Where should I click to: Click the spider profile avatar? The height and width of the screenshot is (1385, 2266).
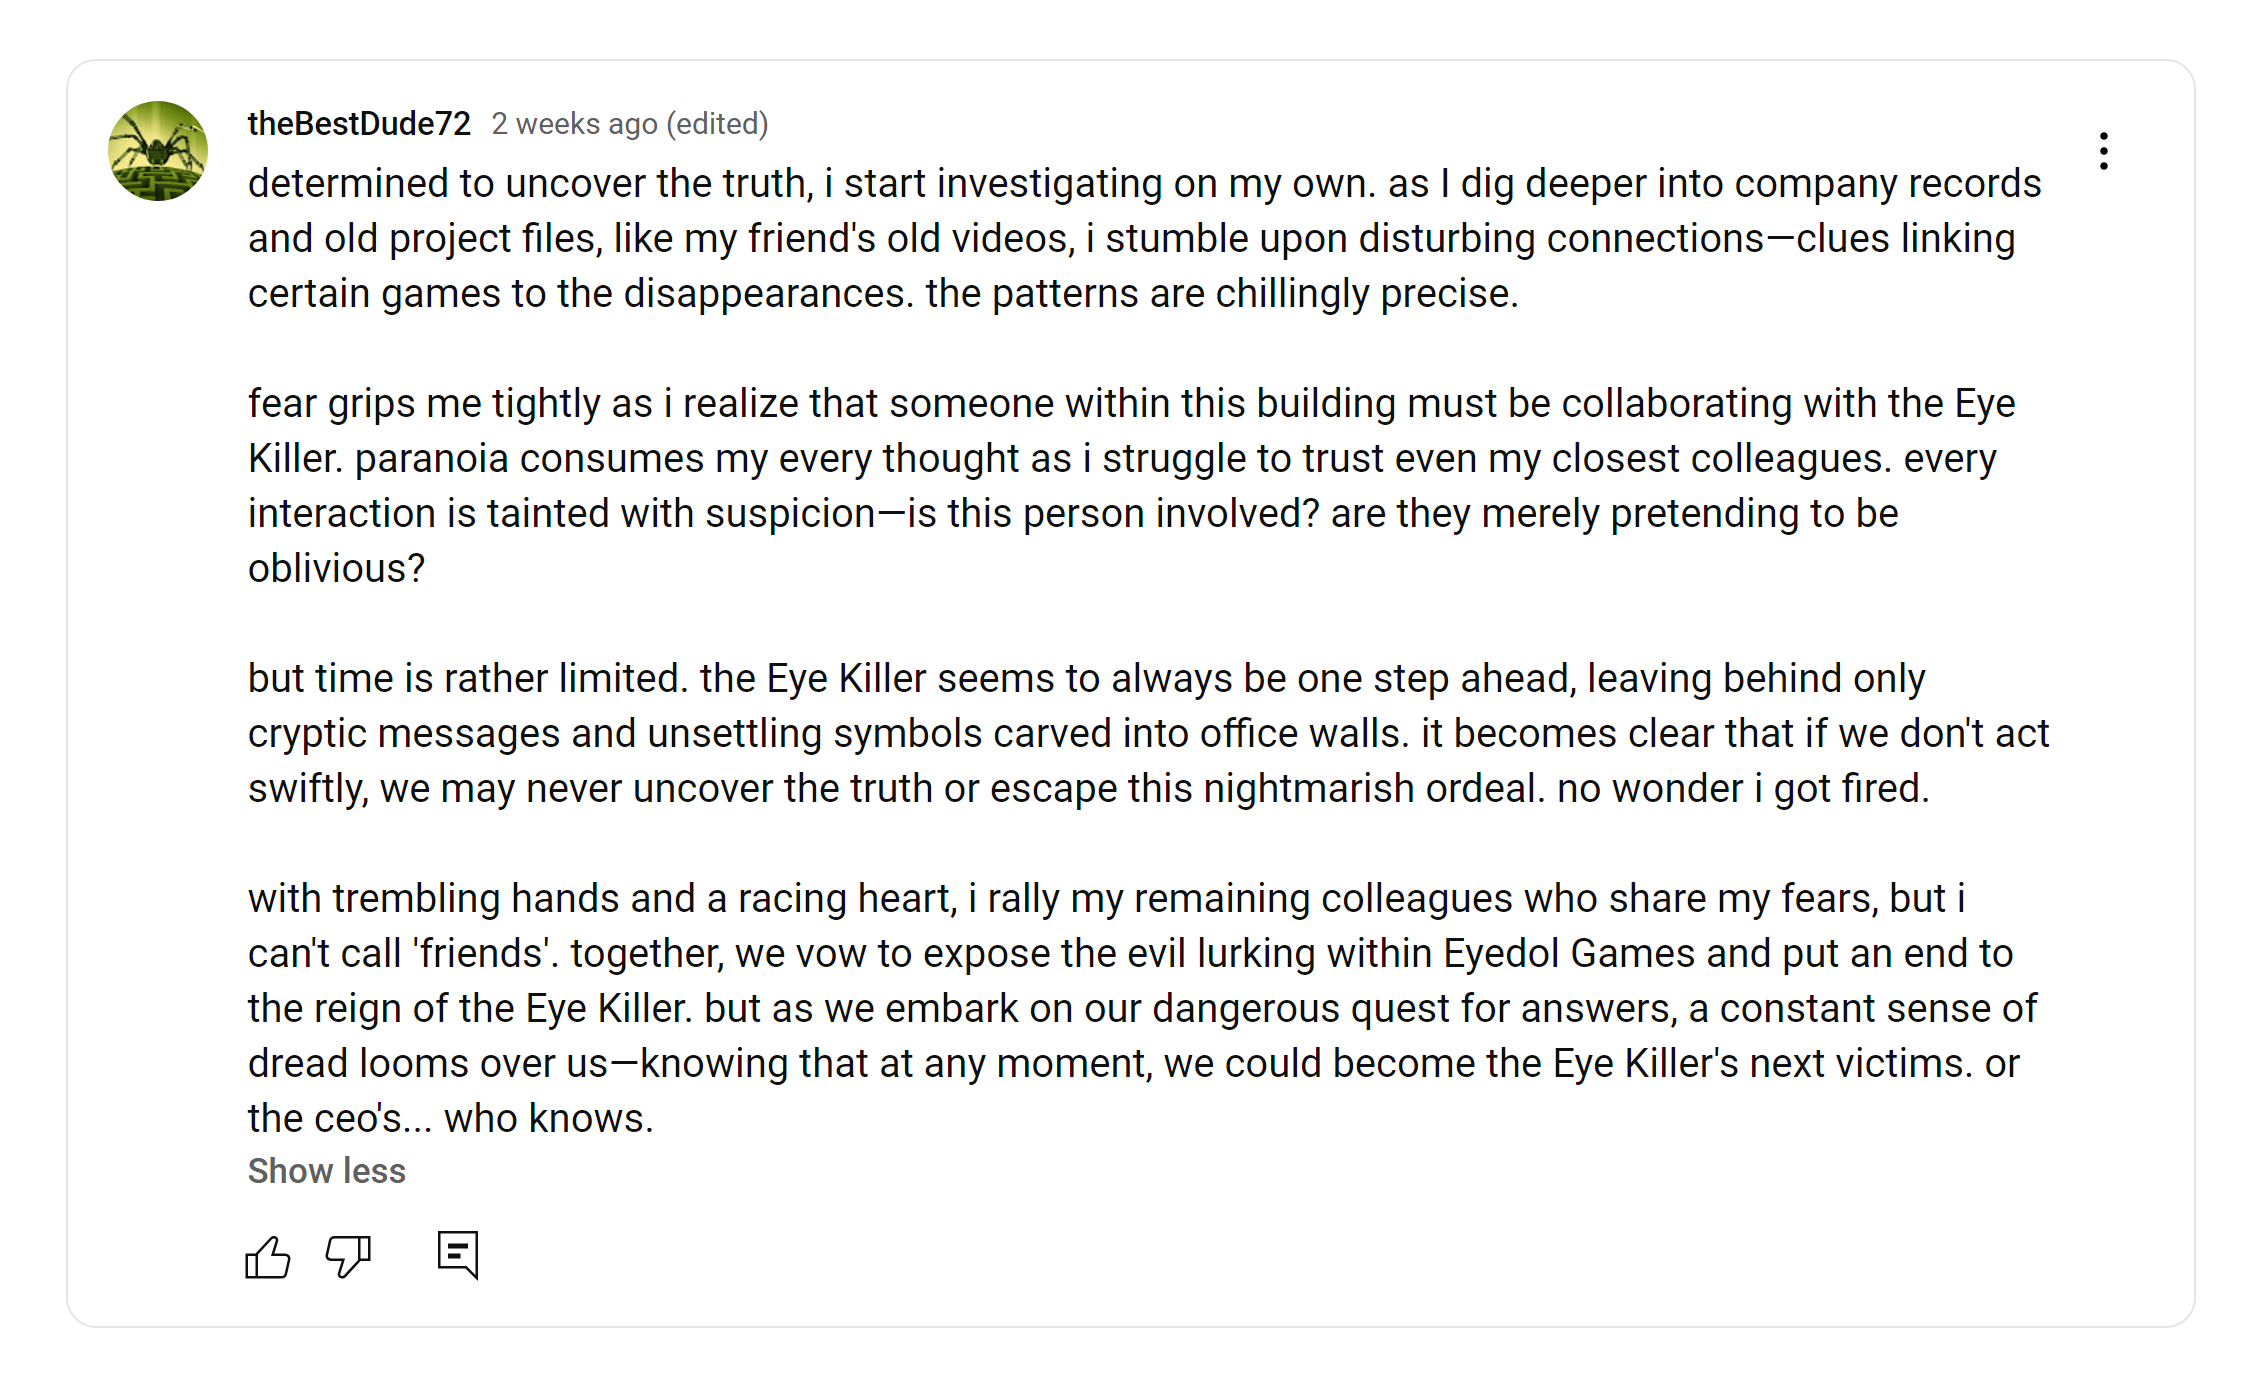(x=158, y=151)
